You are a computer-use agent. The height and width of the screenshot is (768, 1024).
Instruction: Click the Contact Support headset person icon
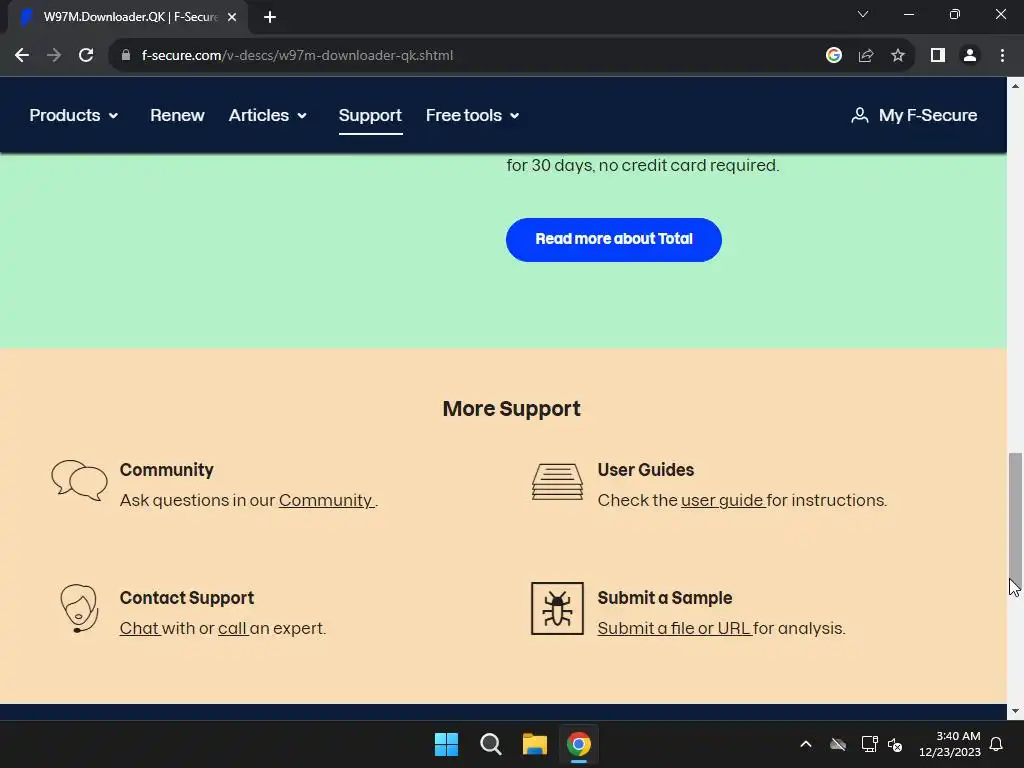pos(79,609)
